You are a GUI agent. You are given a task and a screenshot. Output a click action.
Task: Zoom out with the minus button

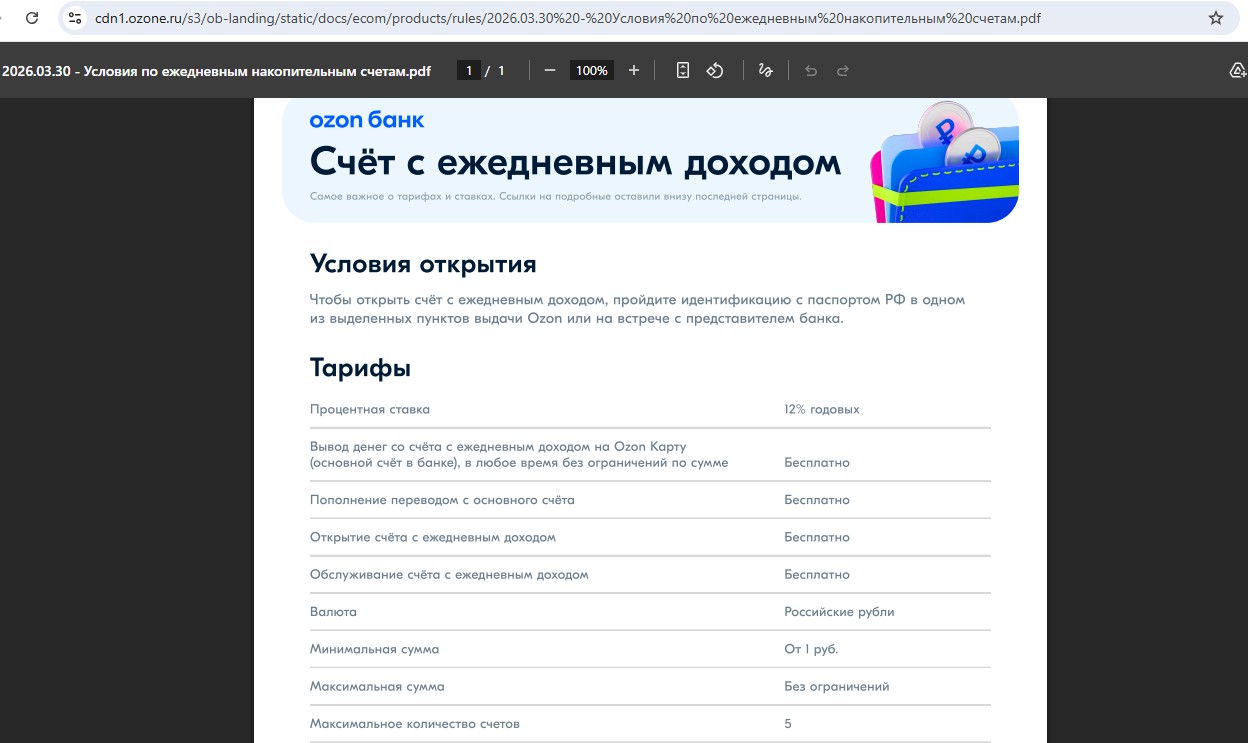click(549, 70)
